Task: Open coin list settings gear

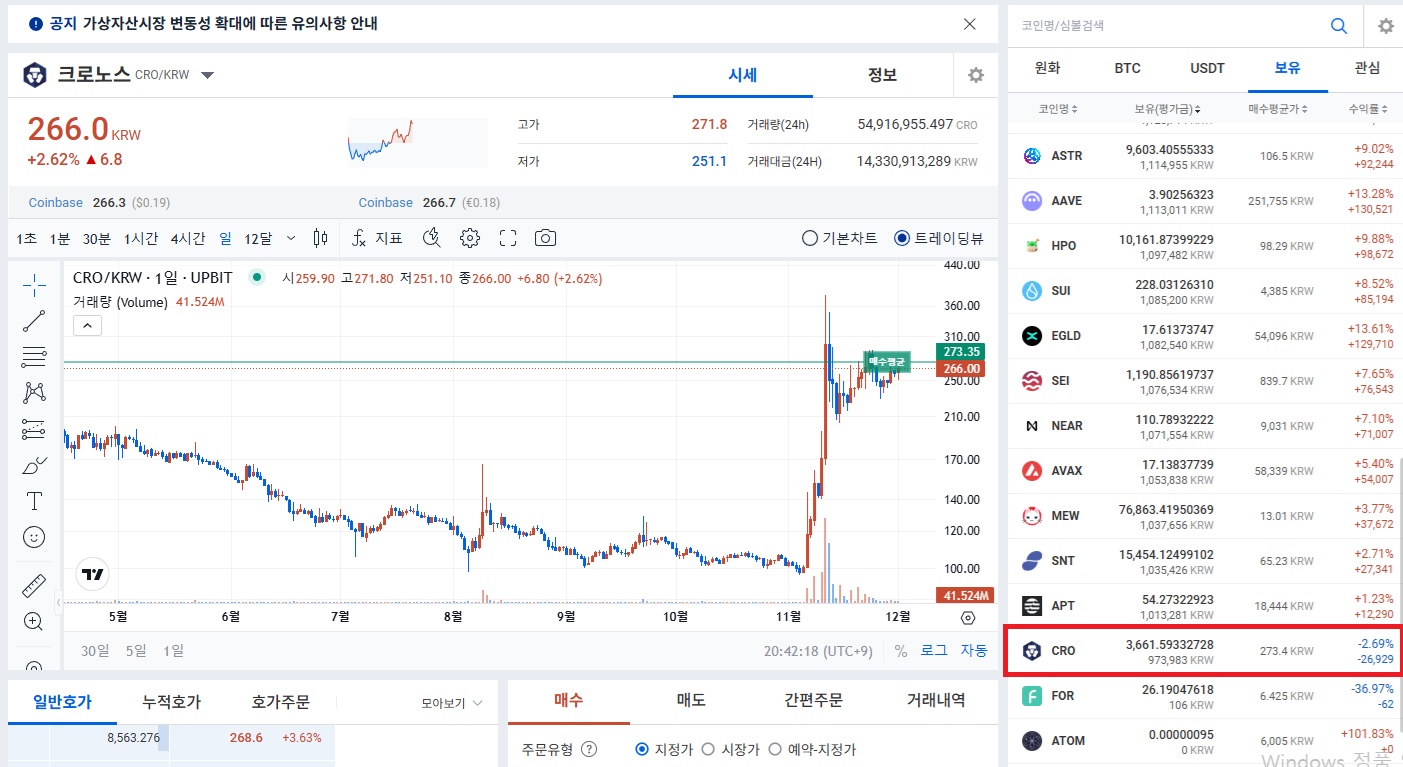Action: [x=1385, y=26]
